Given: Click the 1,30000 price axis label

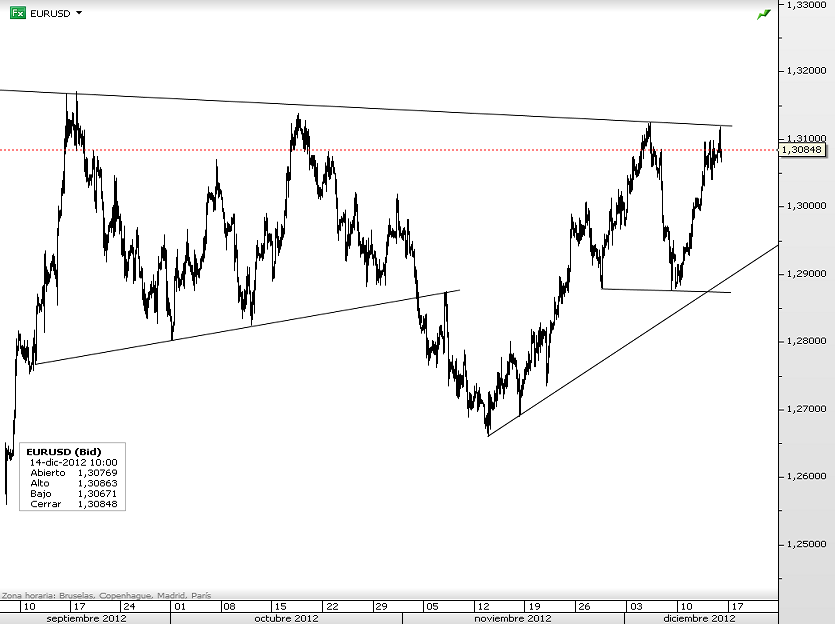Looking at the screenshot, I should [x=806, y=206].
